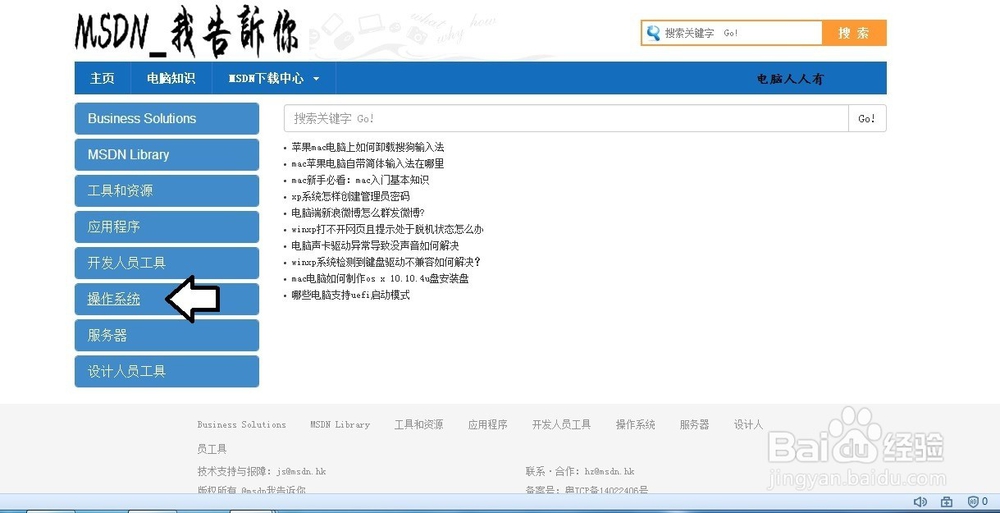Open article winxp打不开网页且提示处于脱机状态怎么办
This screenshot has width=1000, height=513.
387,230
